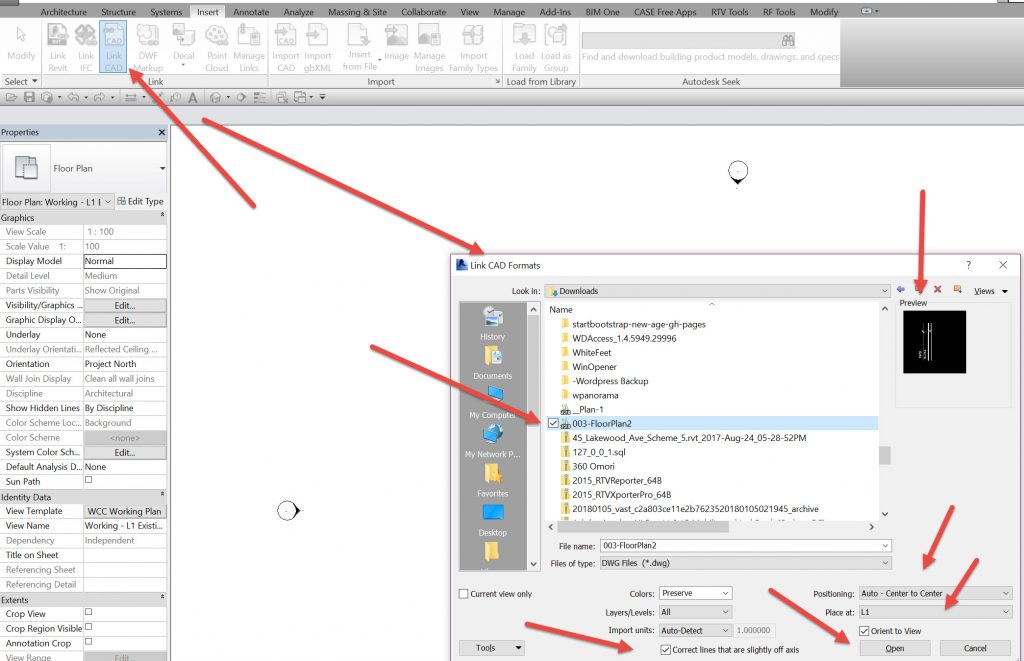The width and height of the screenshot is (1024, 661).
Task: Enable the Current view only checkbox
Action: (464, 594)
